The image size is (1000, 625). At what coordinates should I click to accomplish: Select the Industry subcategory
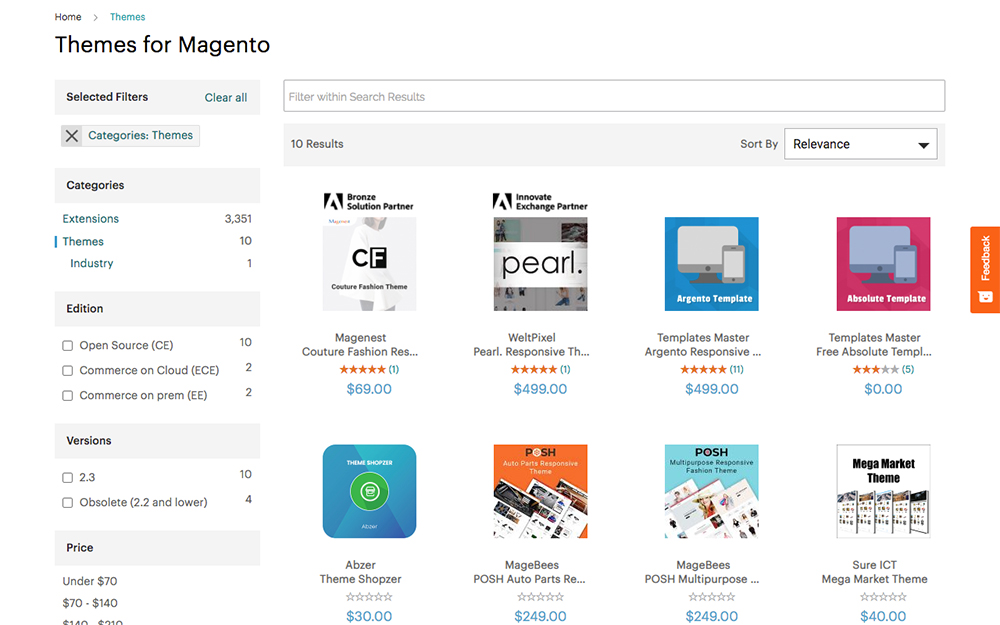92,263
